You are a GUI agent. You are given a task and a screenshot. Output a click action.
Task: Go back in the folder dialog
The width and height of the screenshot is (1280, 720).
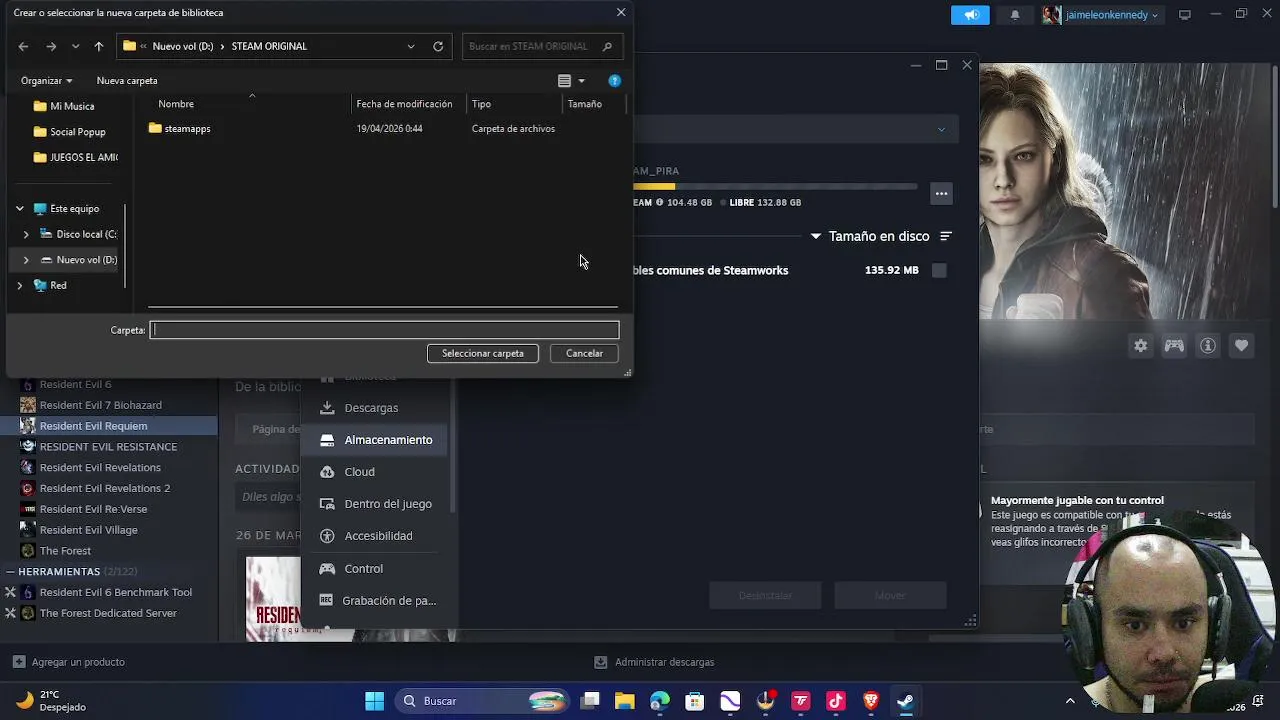[x=23, y=46]
